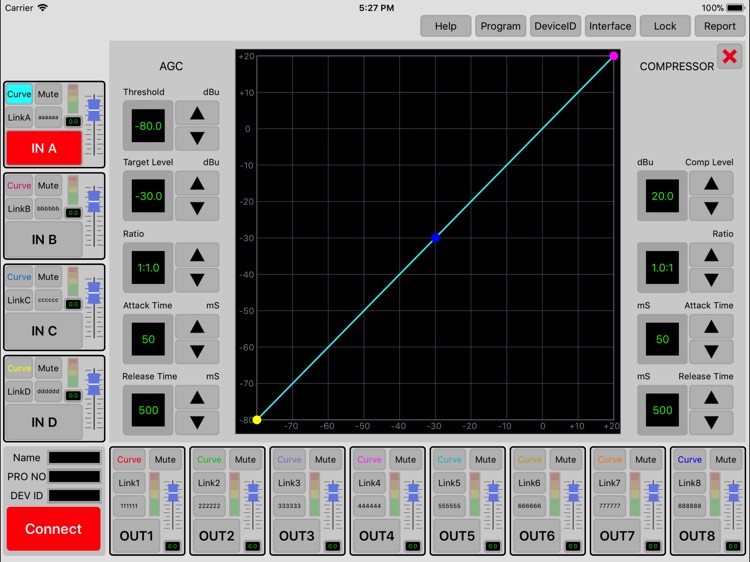Decrease AGC Release Time down arrow
Screen dimensions: 750x562
tap(197, 422)
